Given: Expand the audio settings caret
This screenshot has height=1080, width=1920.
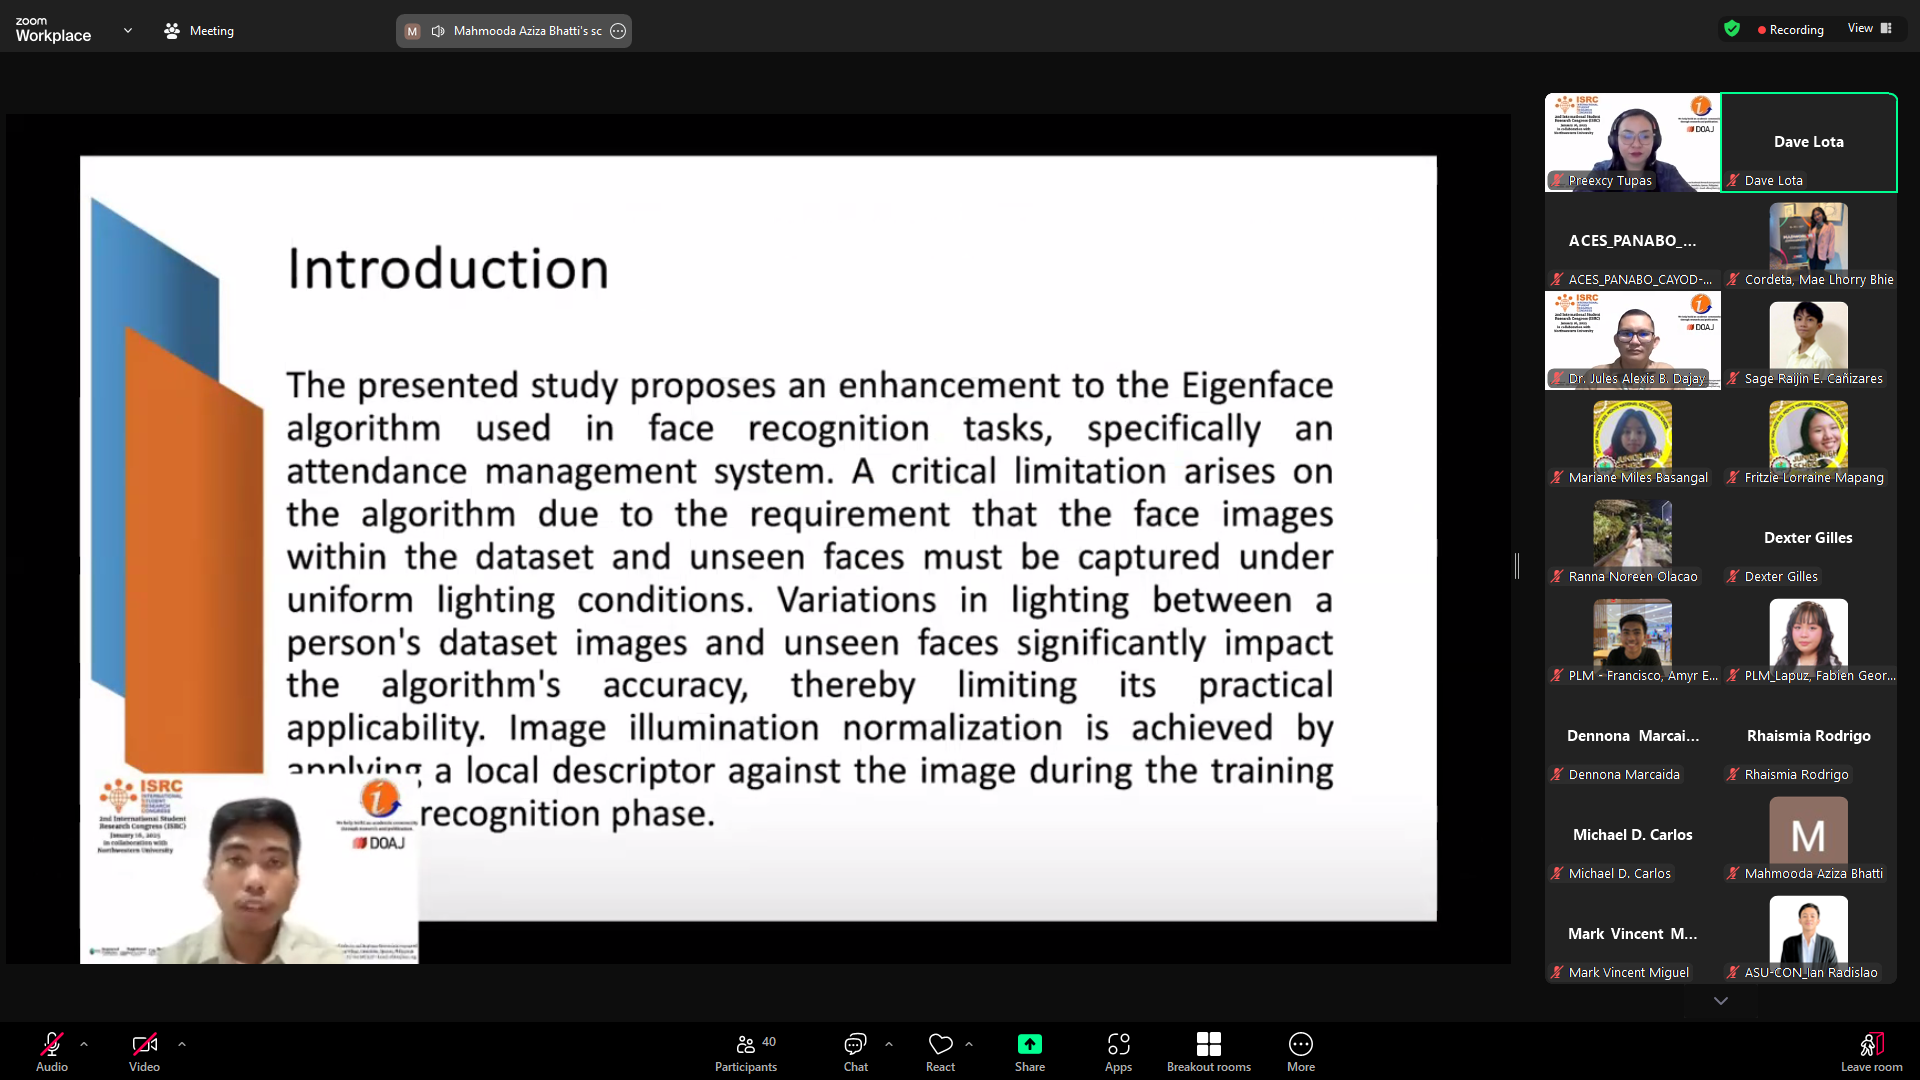Looking at the screenshot, I should pos(84,1044).
